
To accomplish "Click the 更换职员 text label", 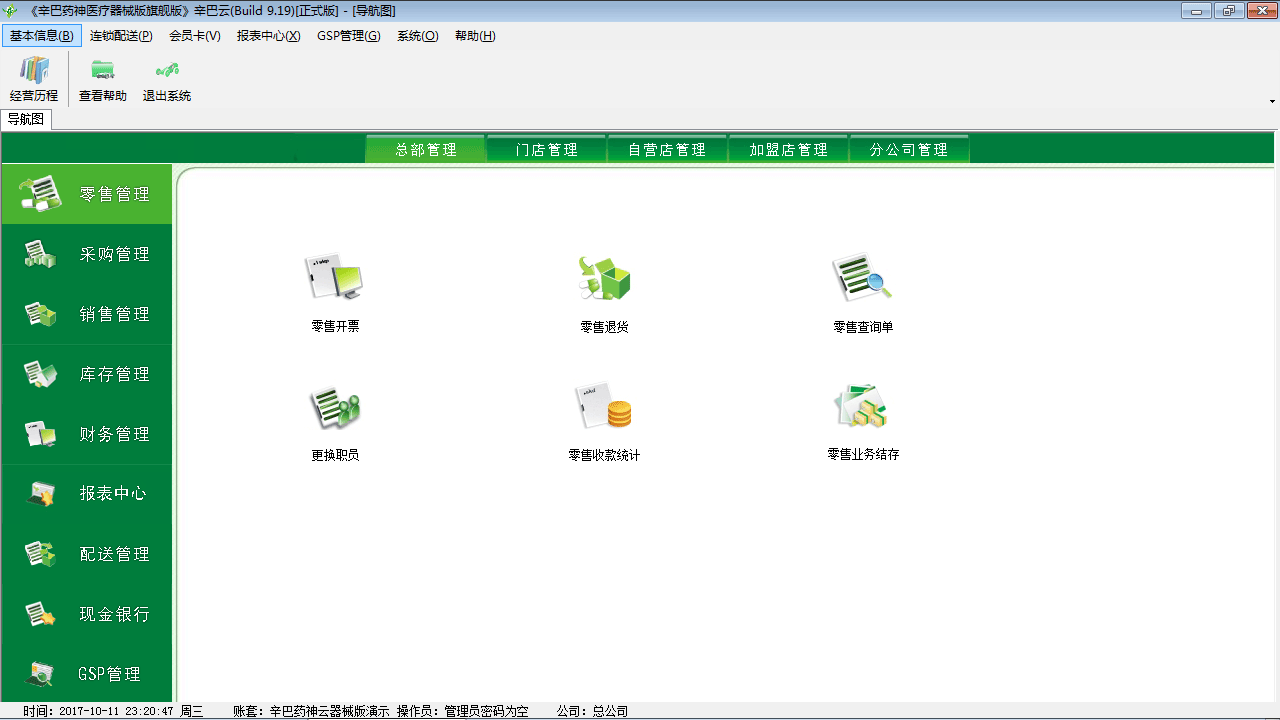I will coord(335,455).
